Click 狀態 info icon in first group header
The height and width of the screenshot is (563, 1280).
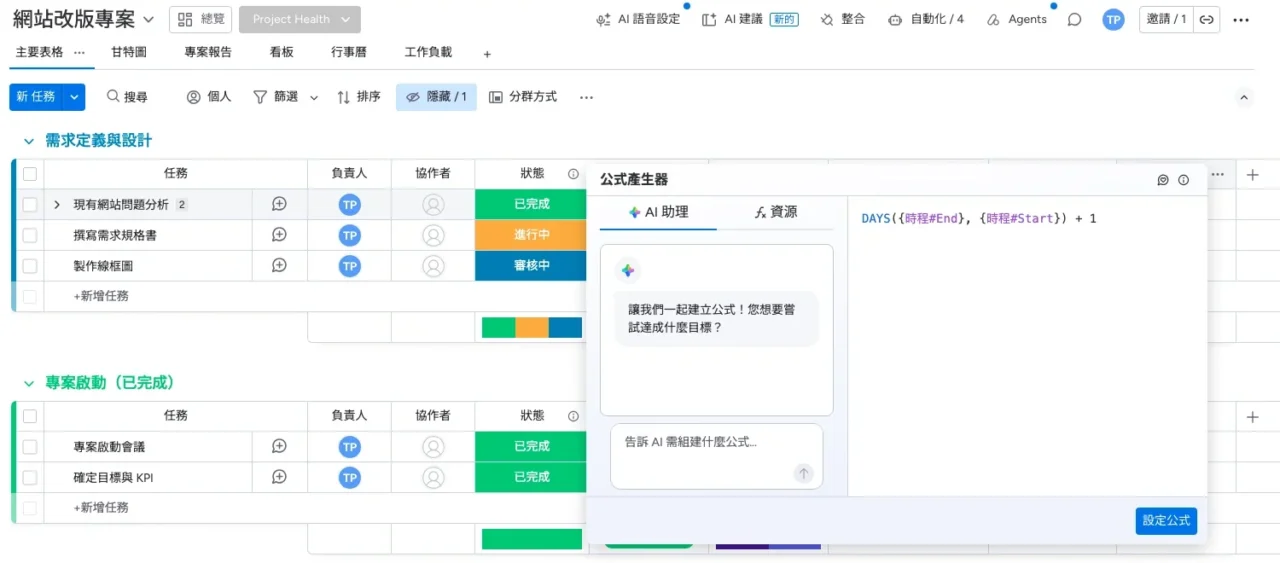click(573, 174)
